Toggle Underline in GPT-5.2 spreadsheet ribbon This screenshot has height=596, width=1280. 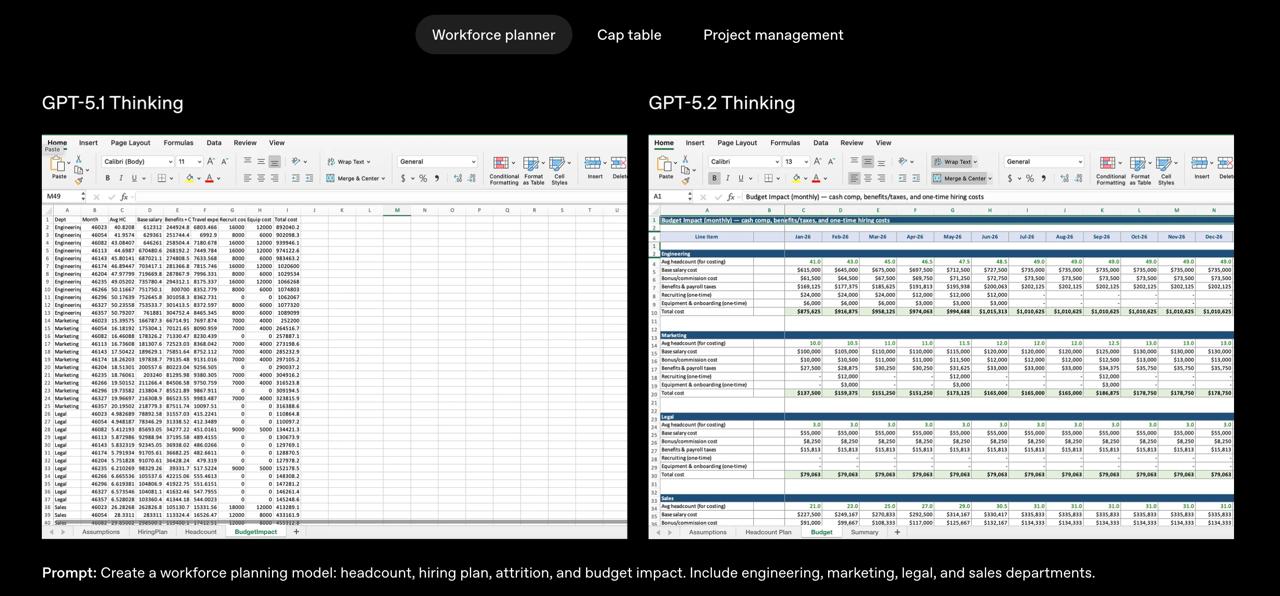(x=741, y=178)
